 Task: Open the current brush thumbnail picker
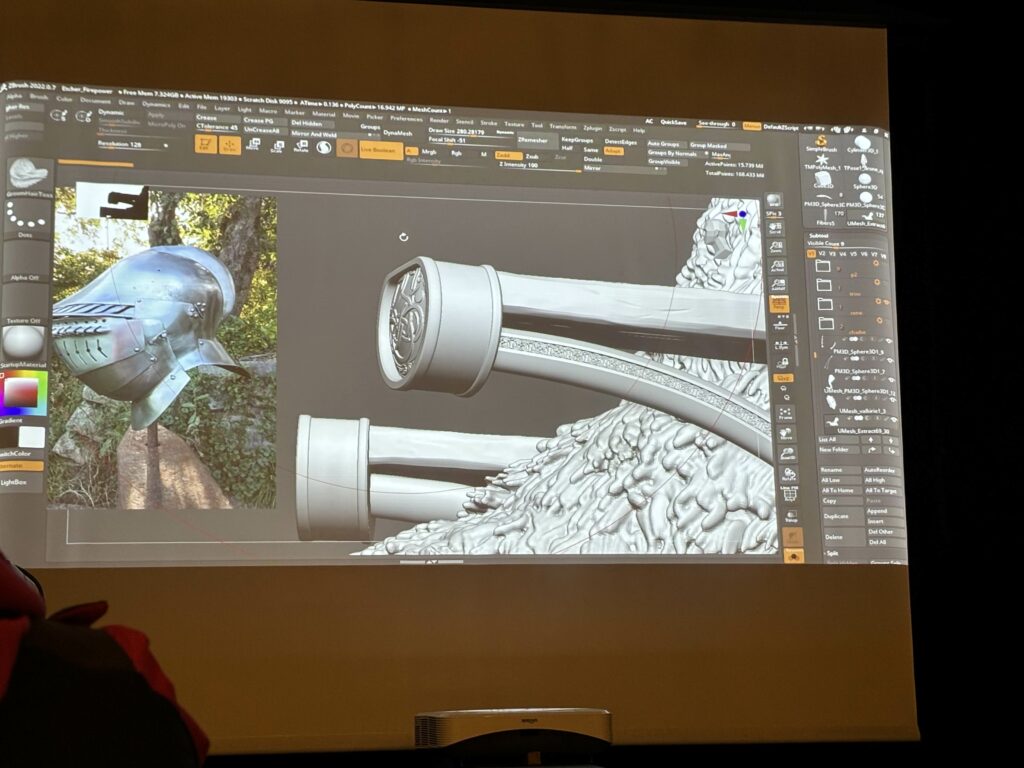point(28,174)
